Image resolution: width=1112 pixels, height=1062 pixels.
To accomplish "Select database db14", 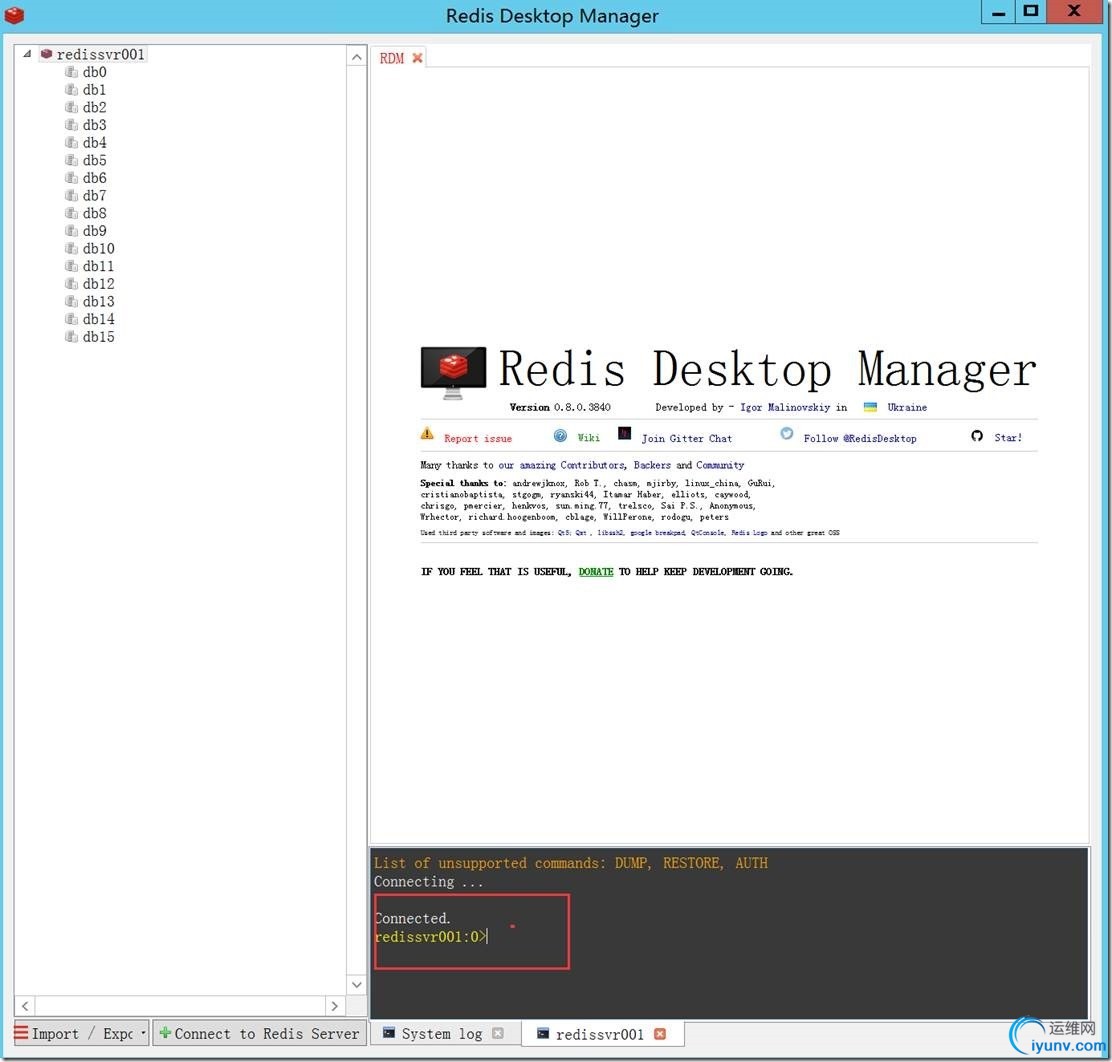I will [99, 319].
